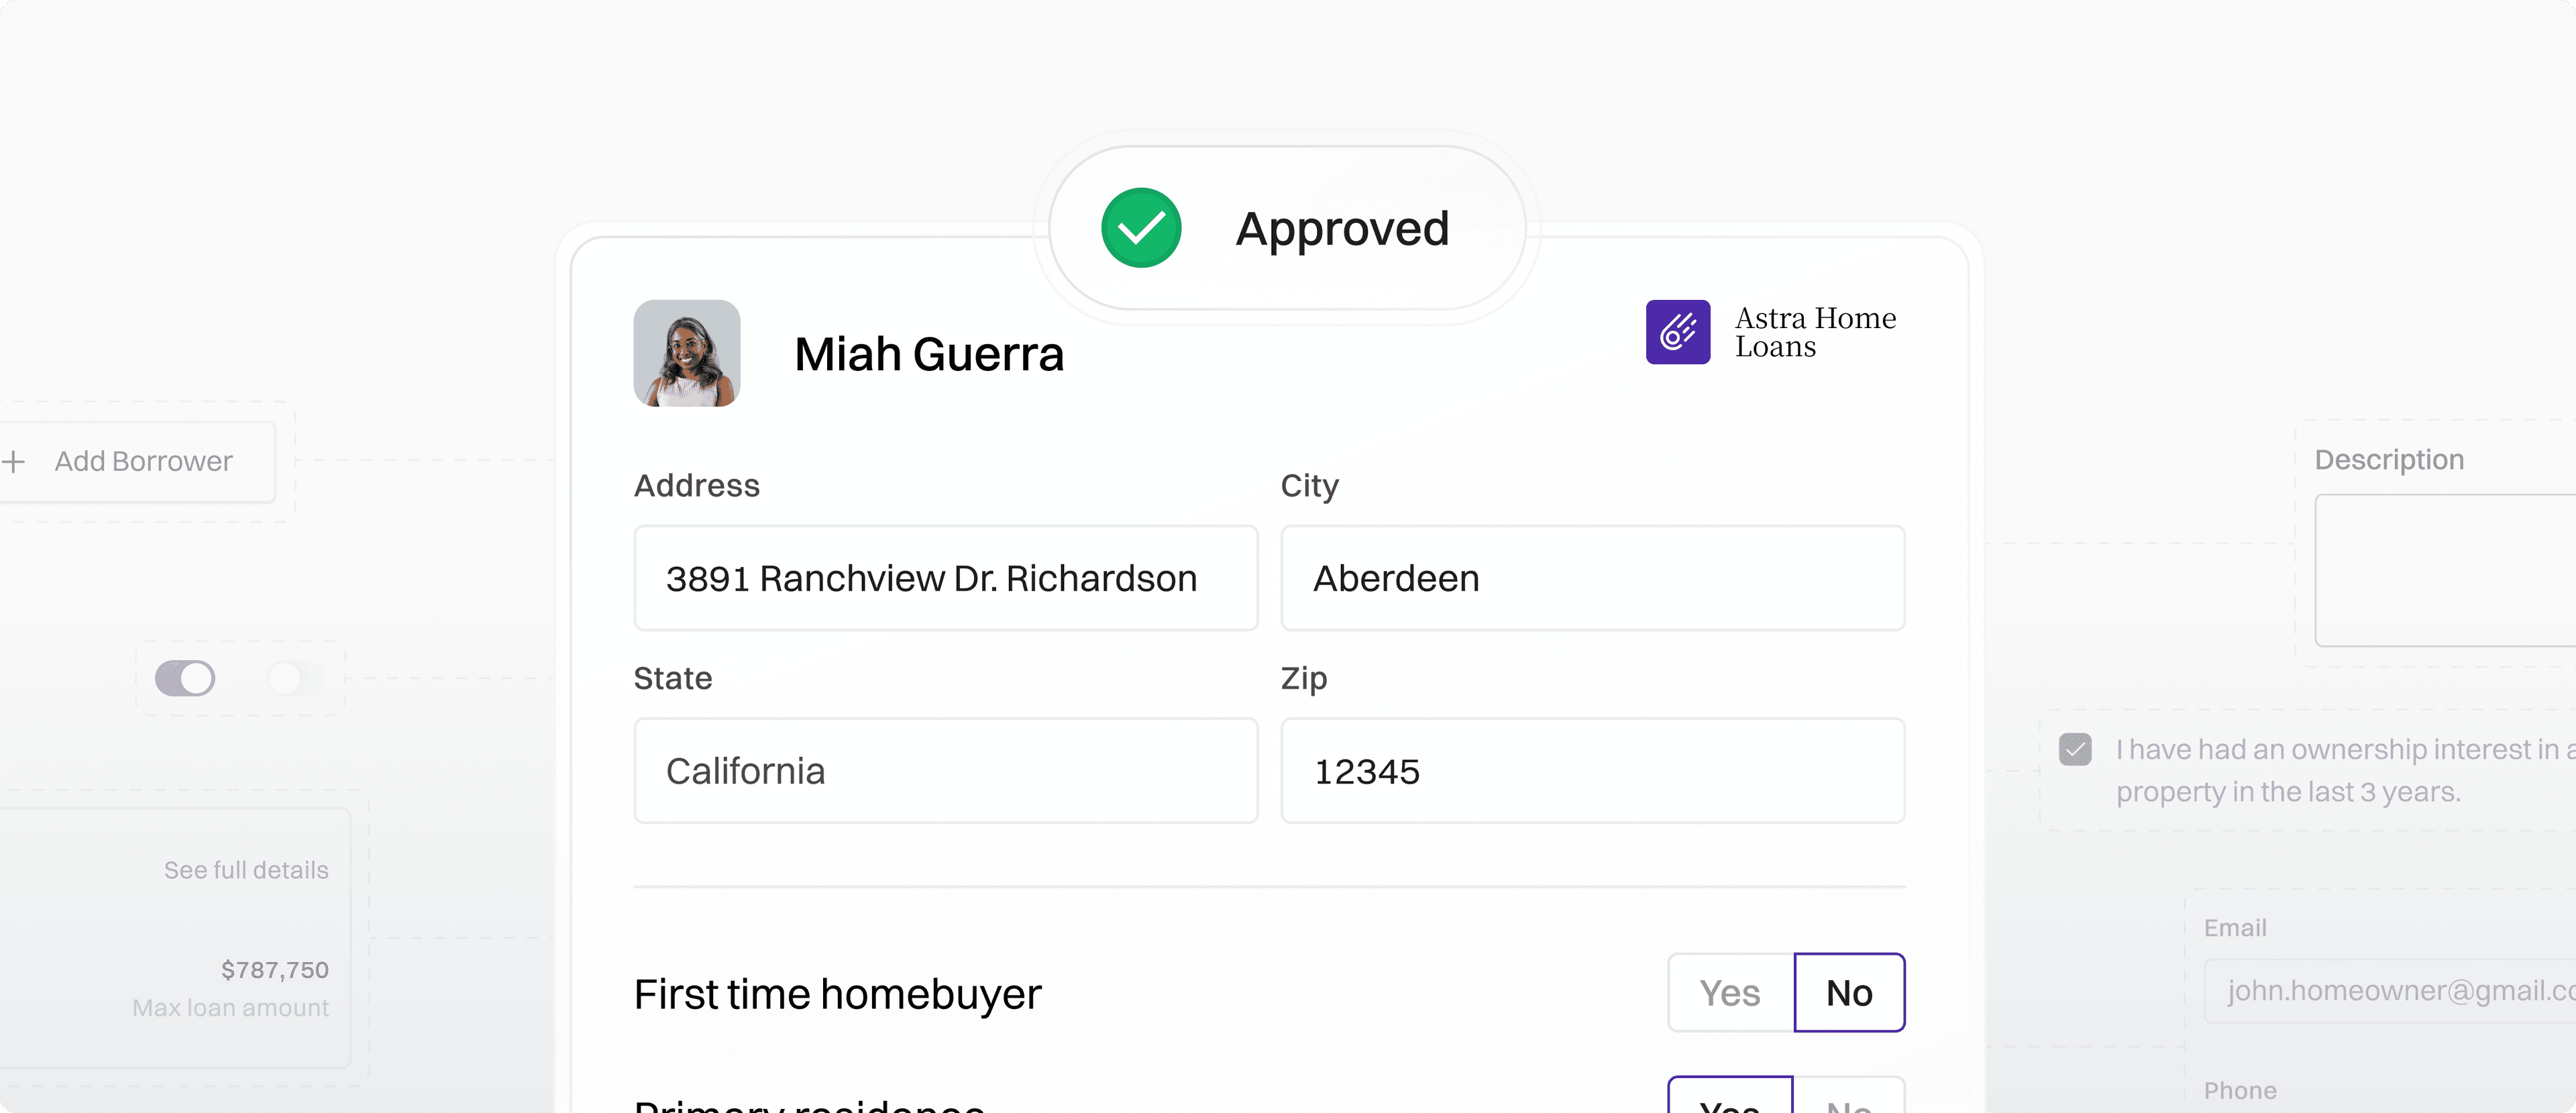
Task: Switch on the left toggle below Add Borrower
Action: 185,678
